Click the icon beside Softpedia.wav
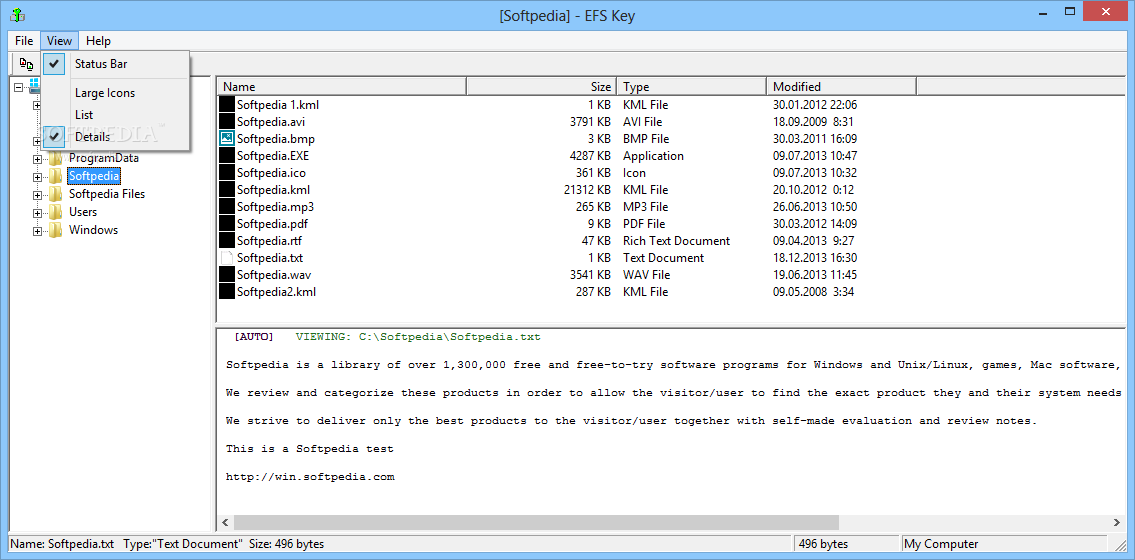 (x=227, y=275)
